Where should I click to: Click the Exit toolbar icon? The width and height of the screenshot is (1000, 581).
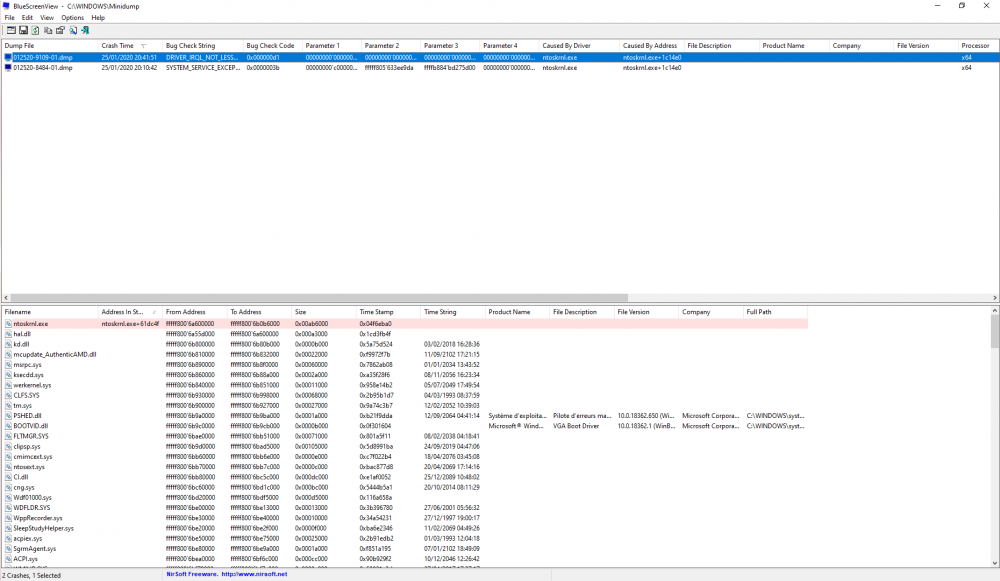pyautogui.click(x=85, y=30)
